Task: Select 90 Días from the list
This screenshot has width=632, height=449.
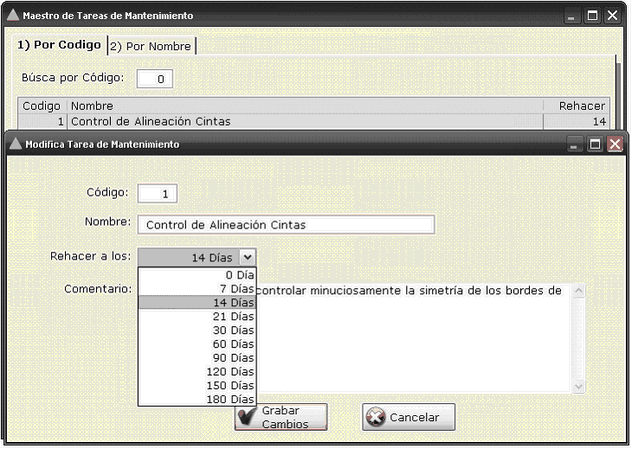Action: [x=197, y=357]
